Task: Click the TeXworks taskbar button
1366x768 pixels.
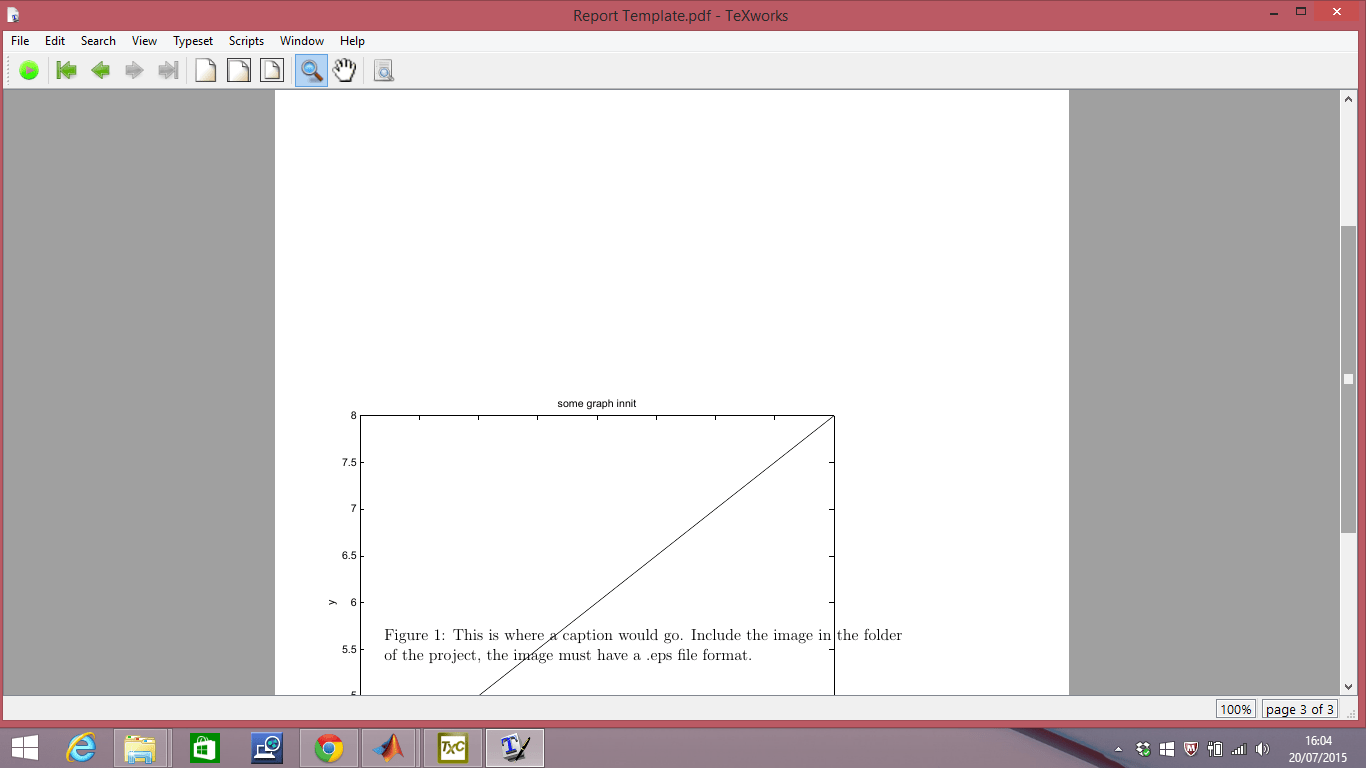Action: click(515, 748)
